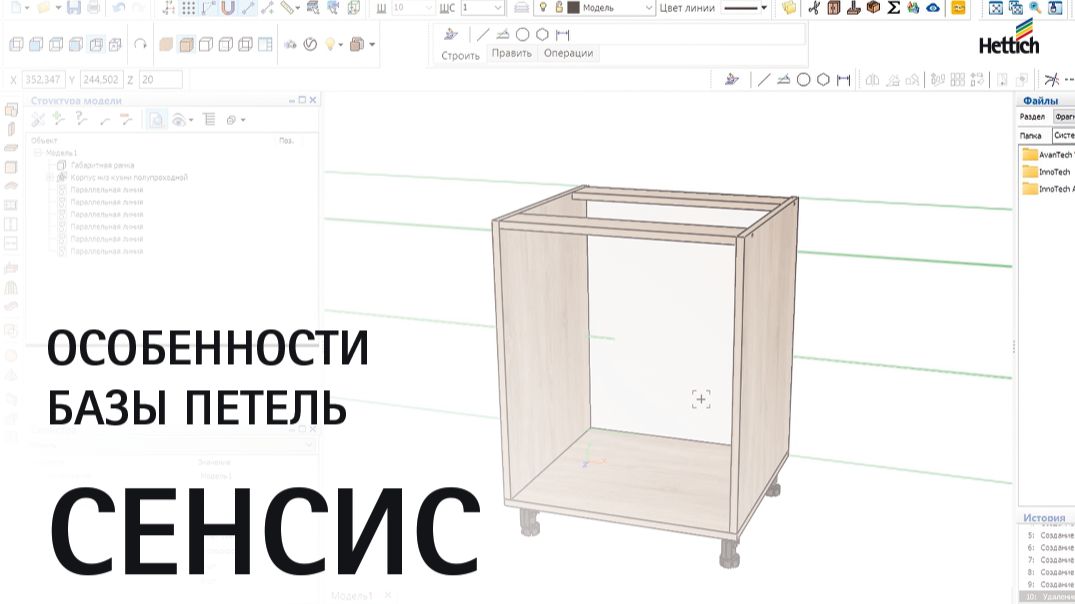Toggle the layer lock icon beside Модель
Image resolution: width=1075 pixels, height=604 pixels.
pos(559,8)
